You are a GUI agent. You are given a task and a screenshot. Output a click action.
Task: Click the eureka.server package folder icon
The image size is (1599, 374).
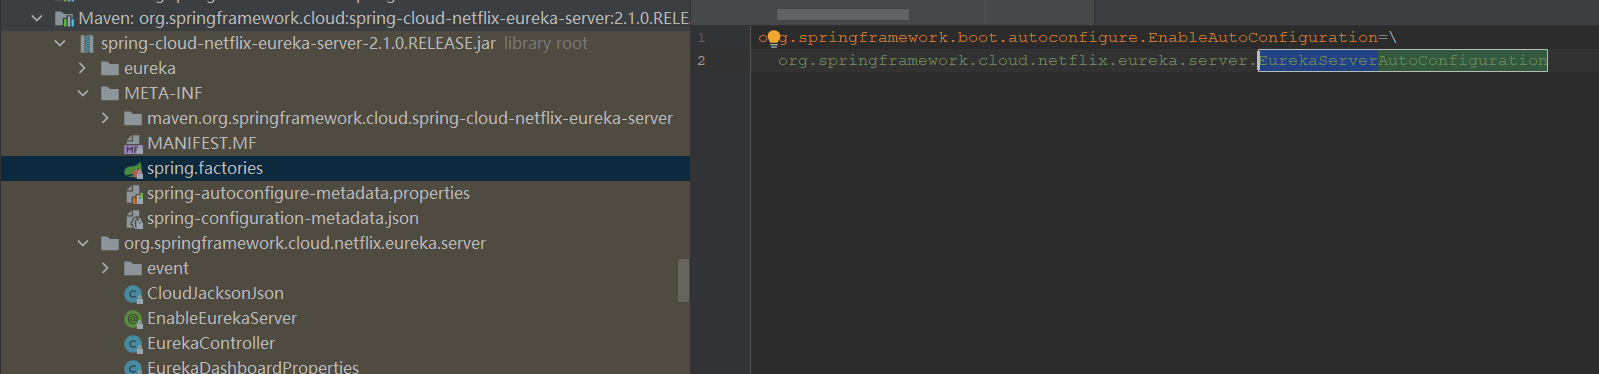(110, 243)
